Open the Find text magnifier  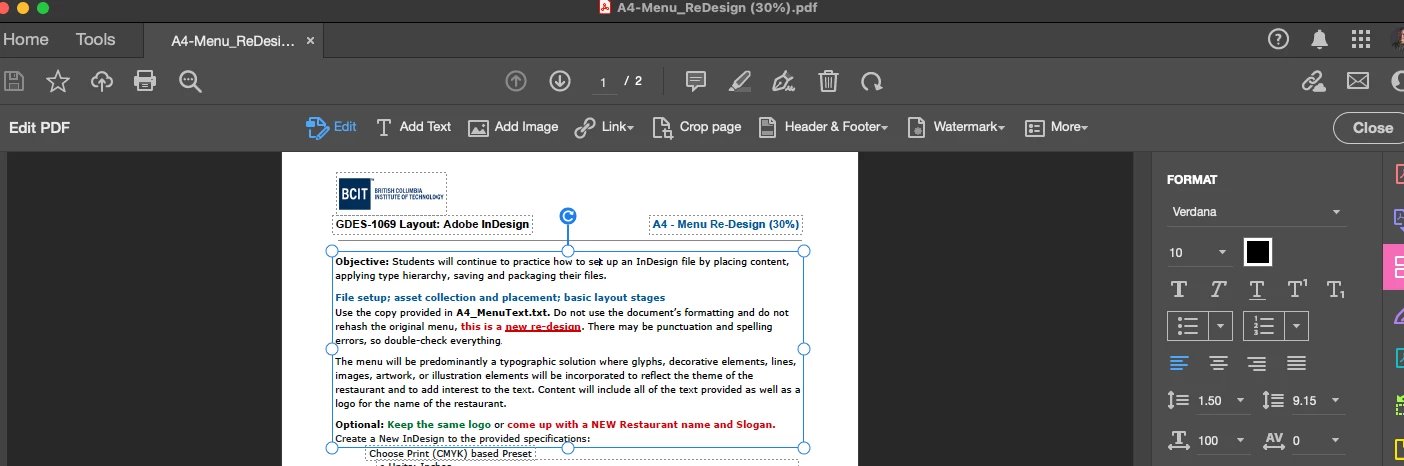coord(190,81)
